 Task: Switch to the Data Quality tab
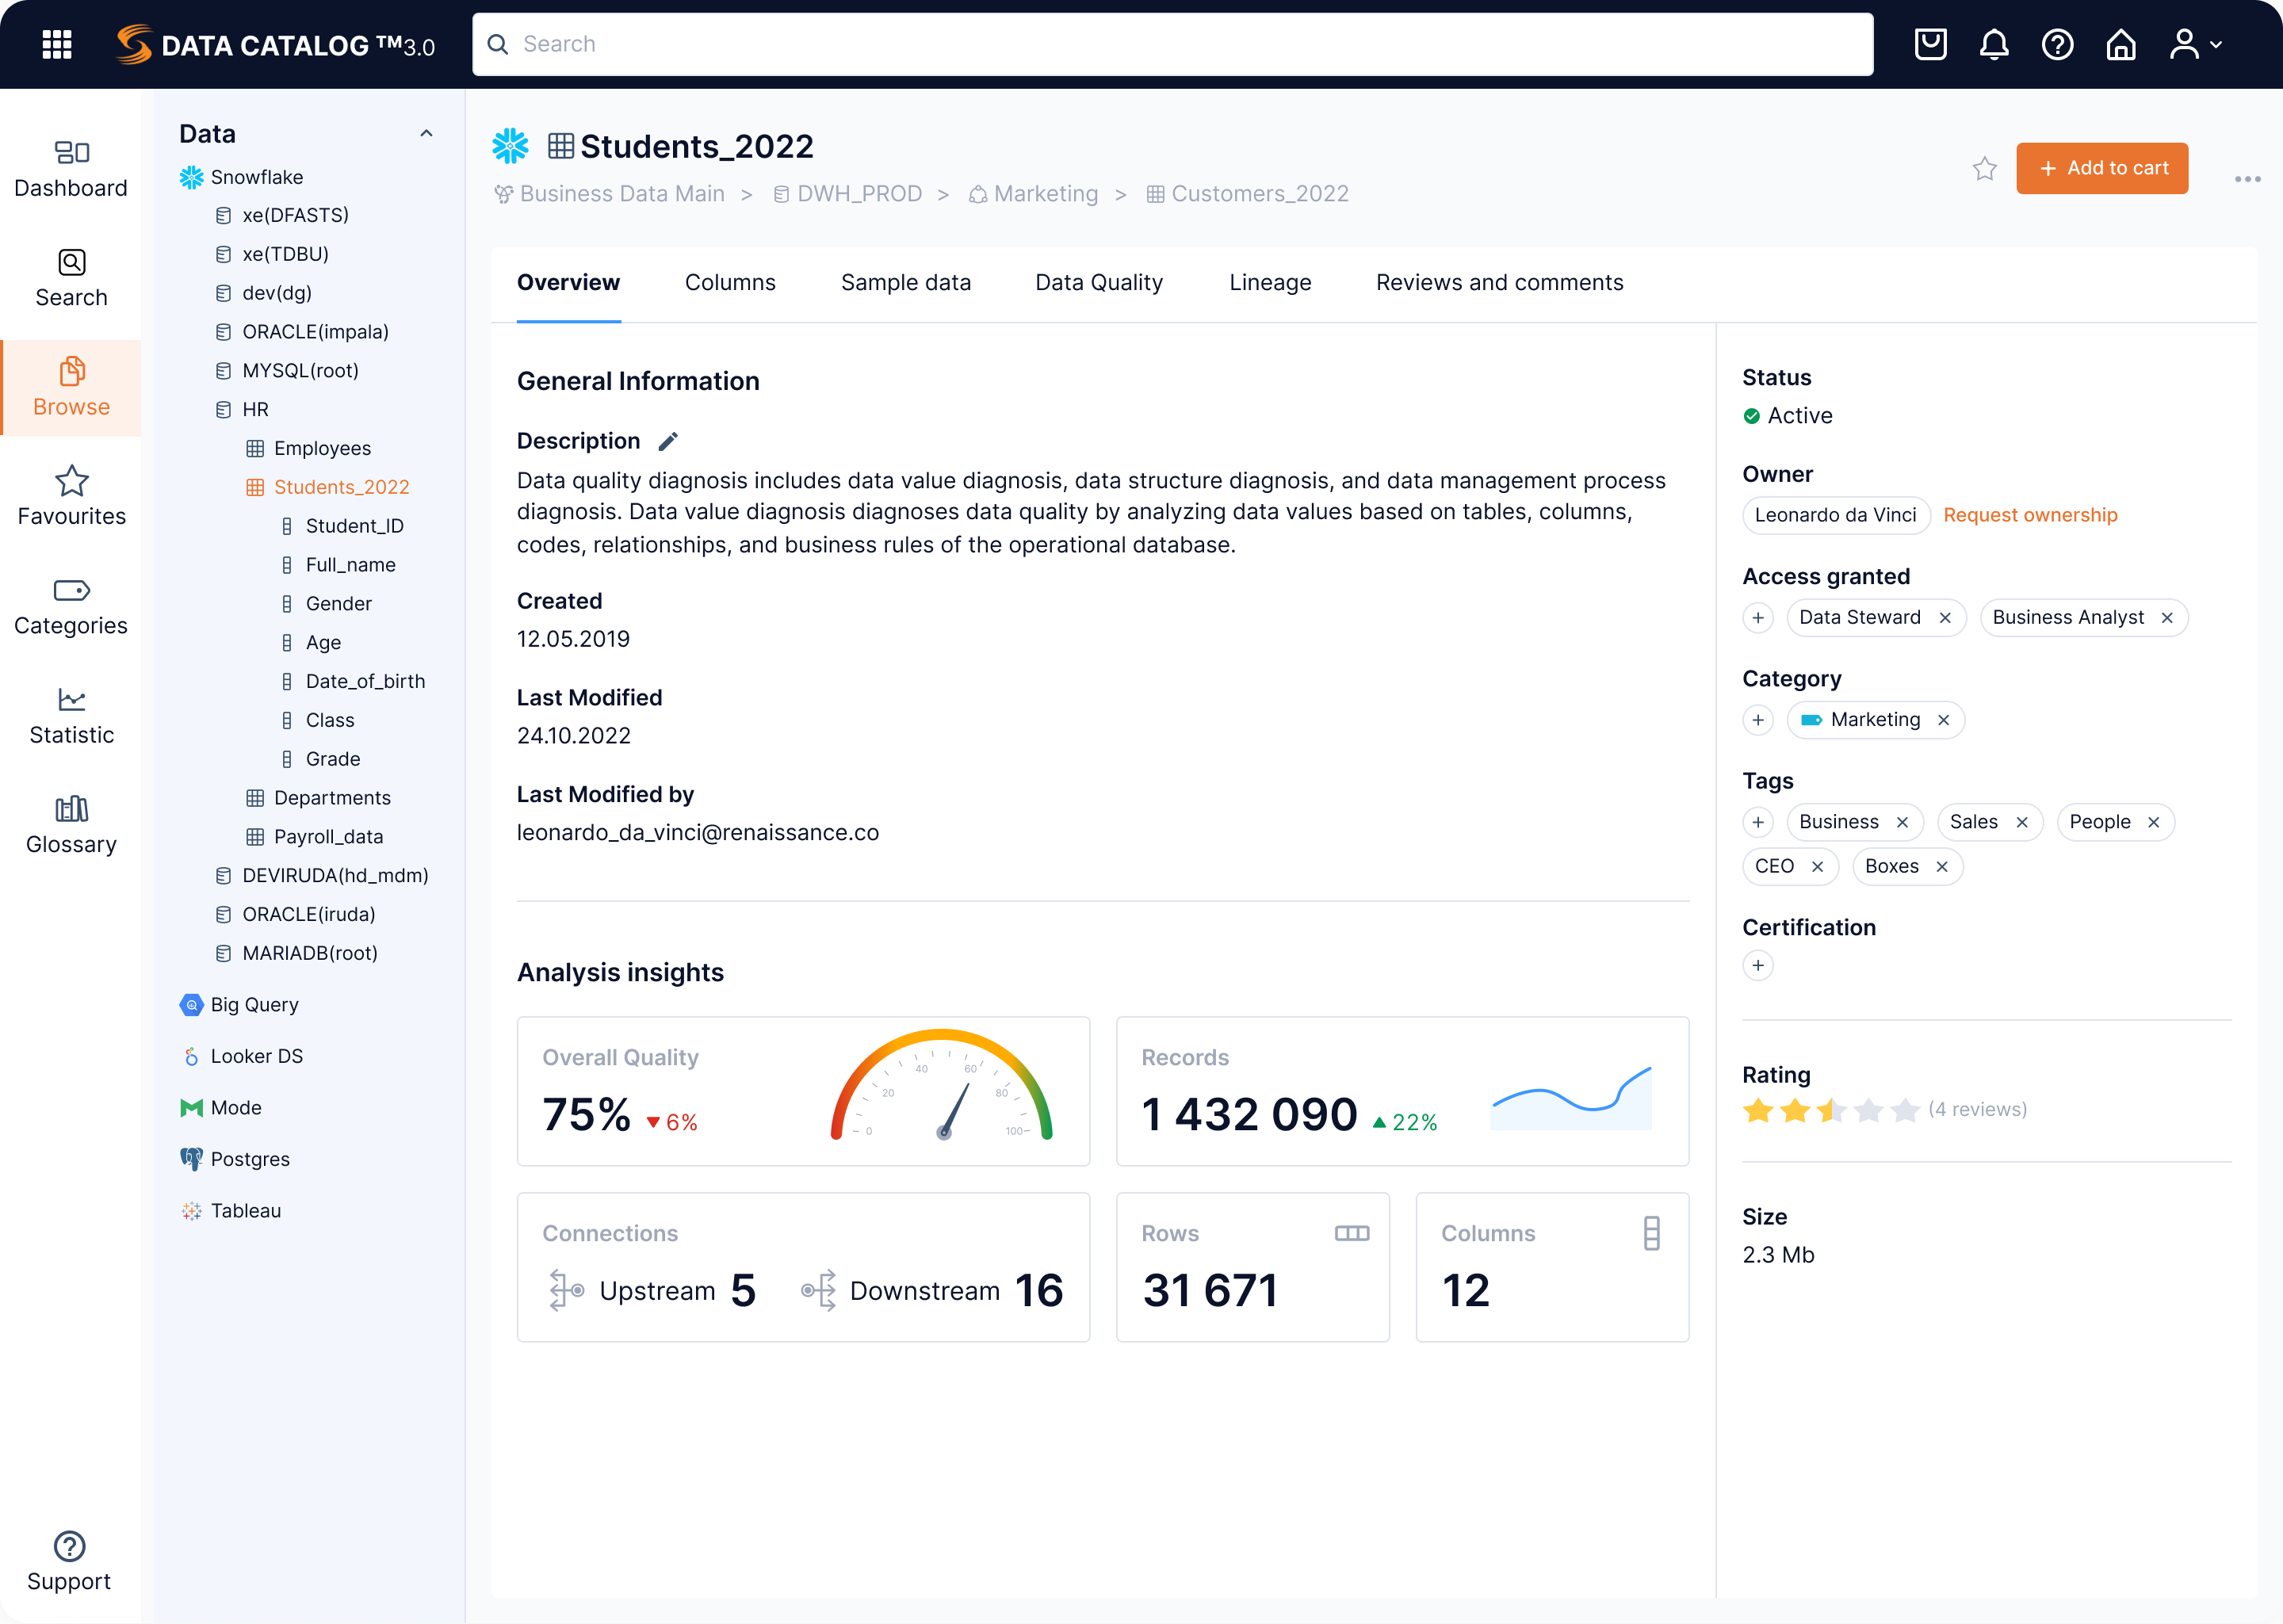pos(1098,283)
